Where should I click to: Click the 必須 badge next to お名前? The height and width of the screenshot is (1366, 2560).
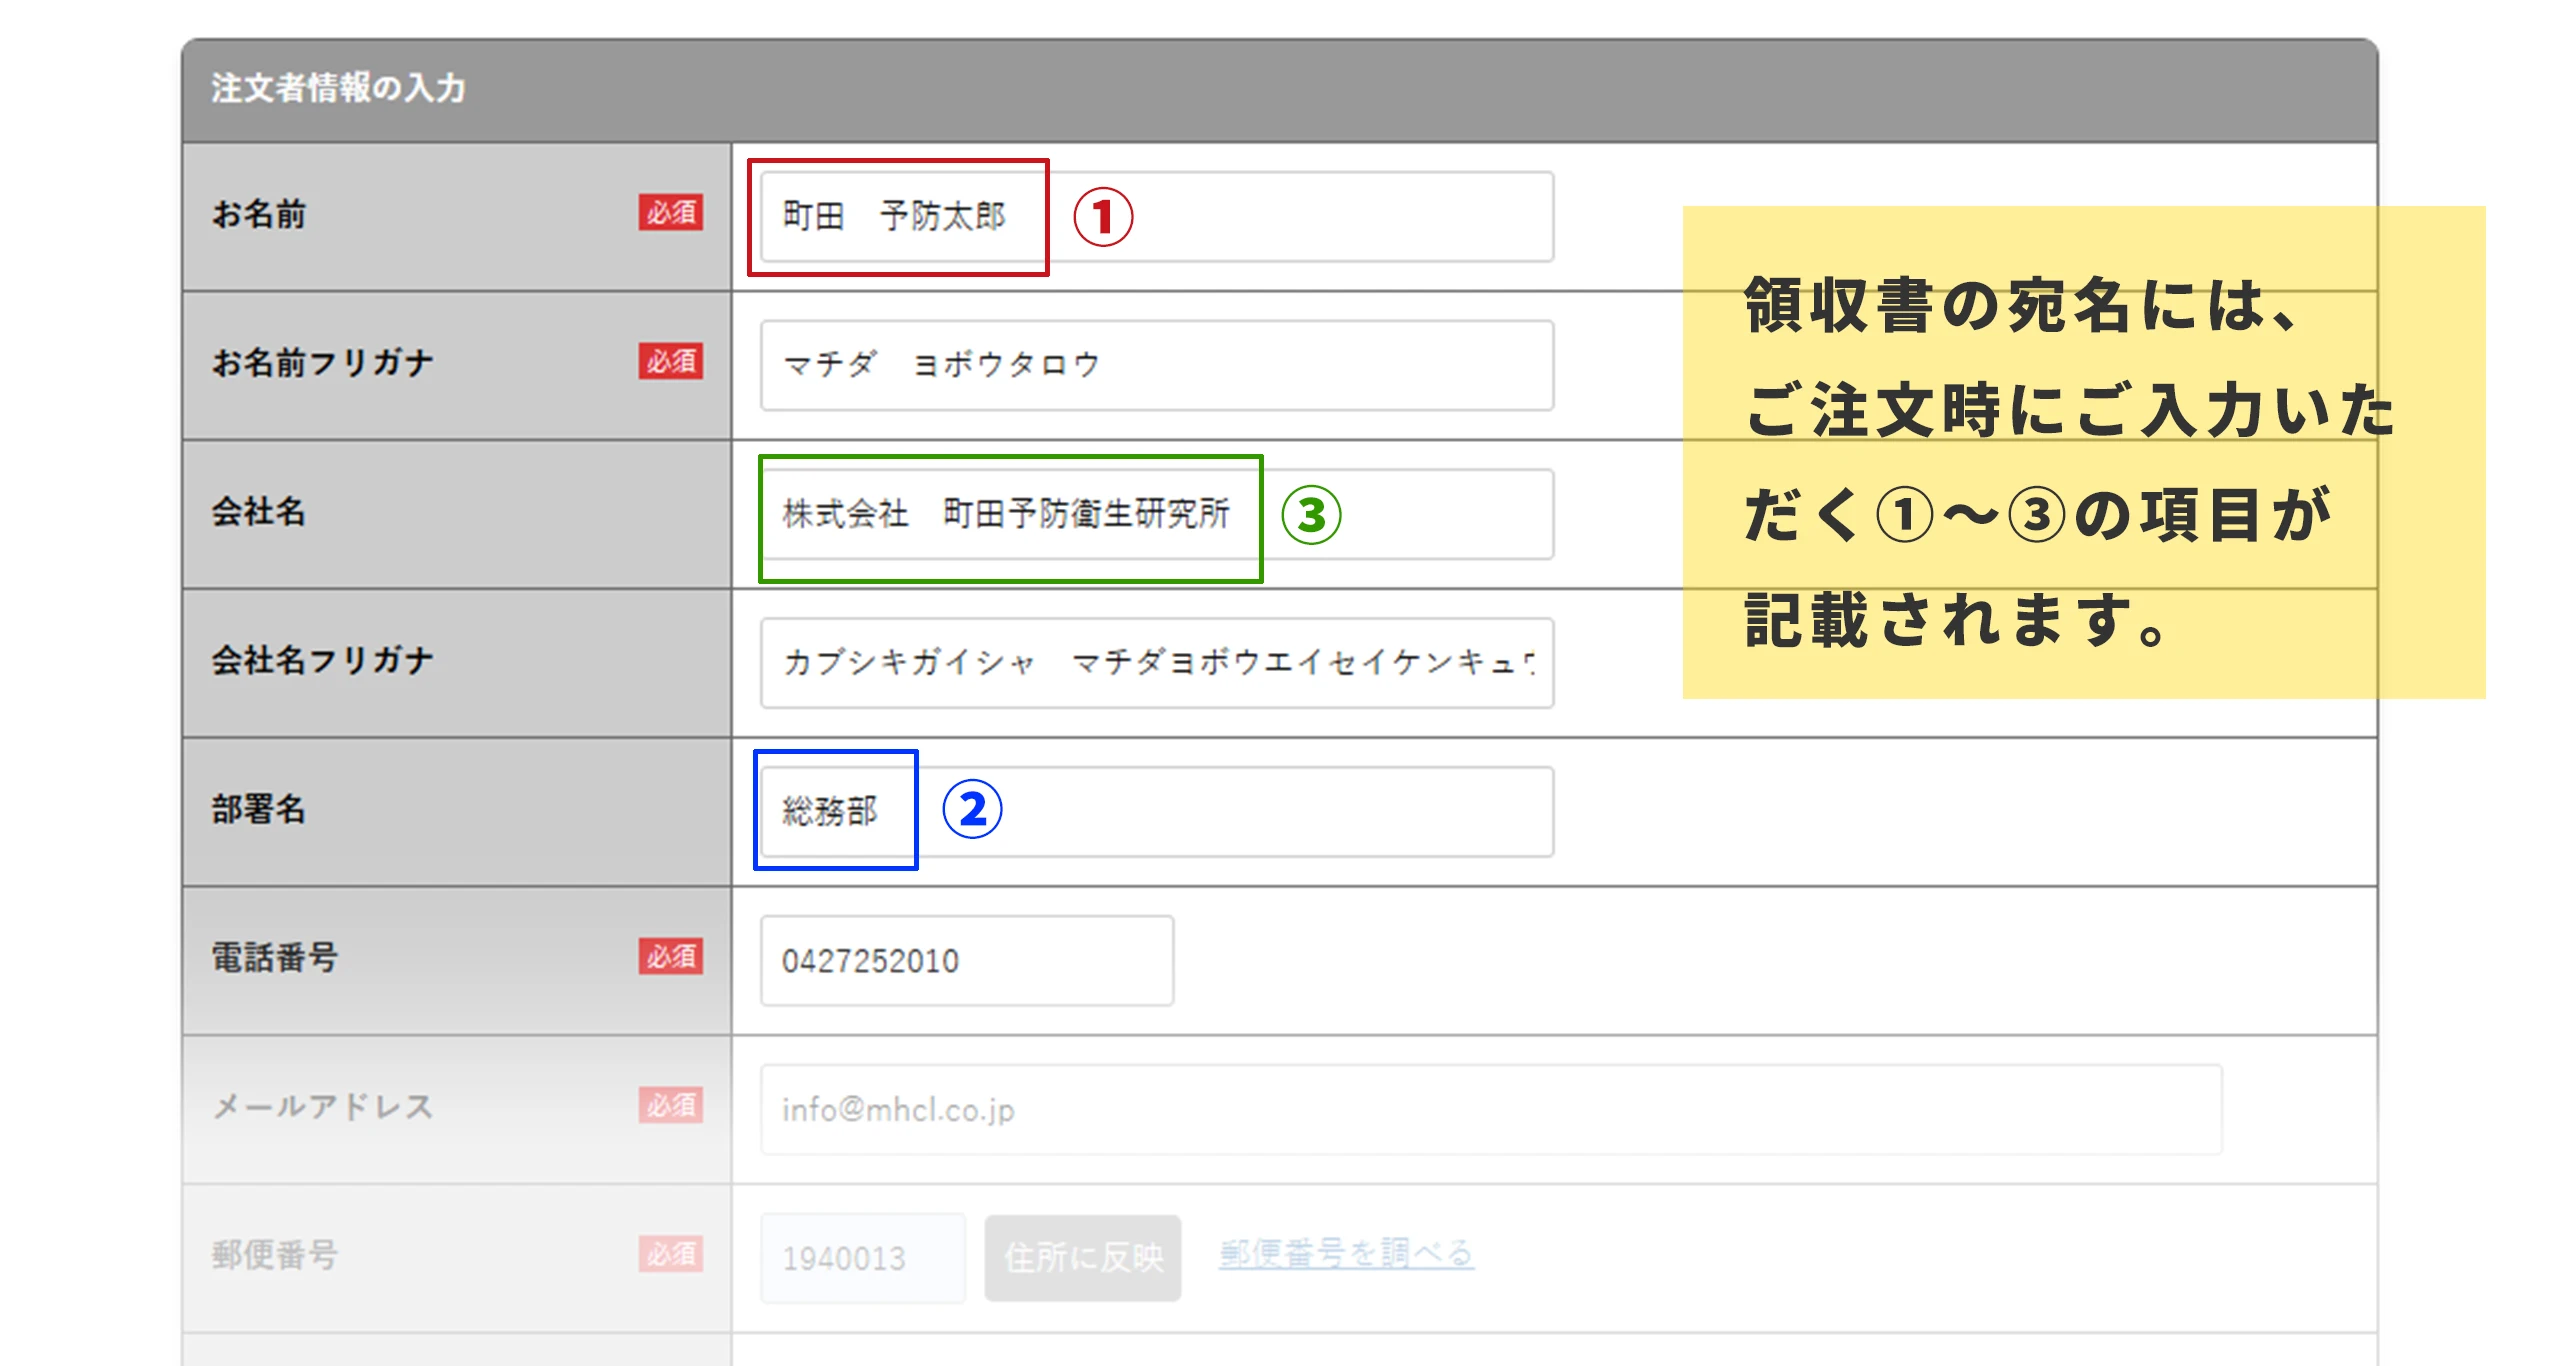coord(671,212)
